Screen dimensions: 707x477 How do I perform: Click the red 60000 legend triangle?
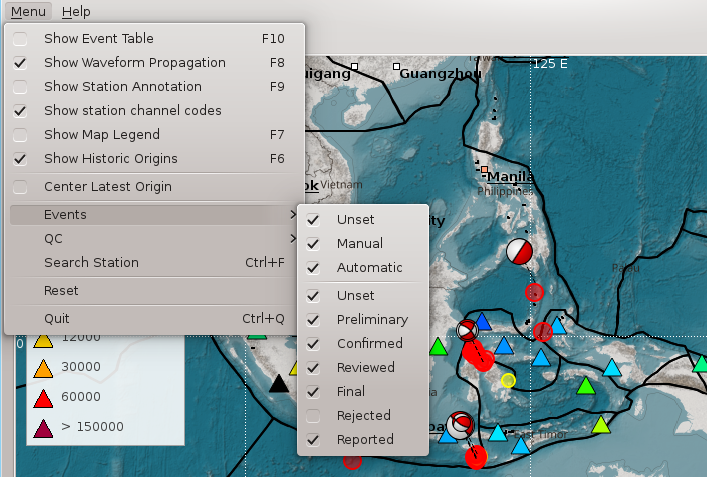coord(44,397)
